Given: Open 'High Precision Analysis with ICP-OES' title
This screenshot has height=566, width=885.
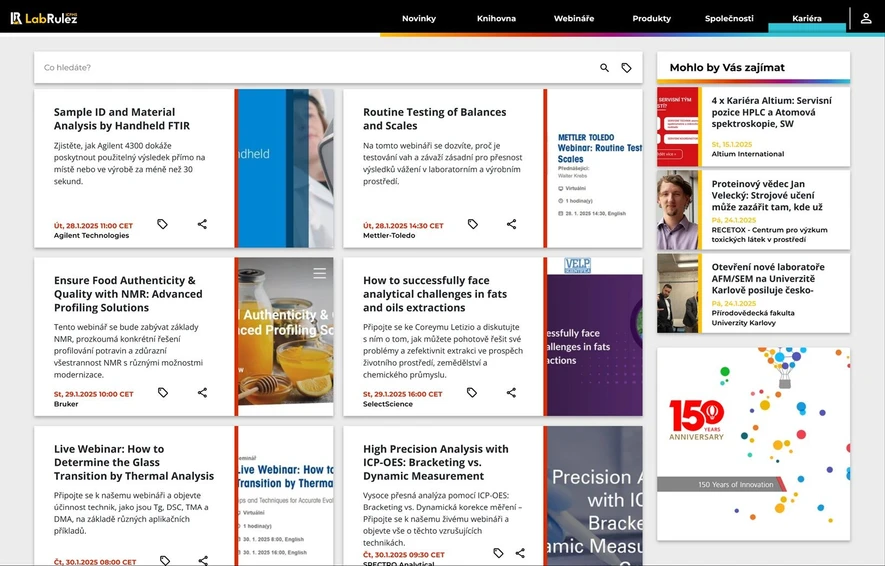Looking at the screenshot, I should coord(436,462).
